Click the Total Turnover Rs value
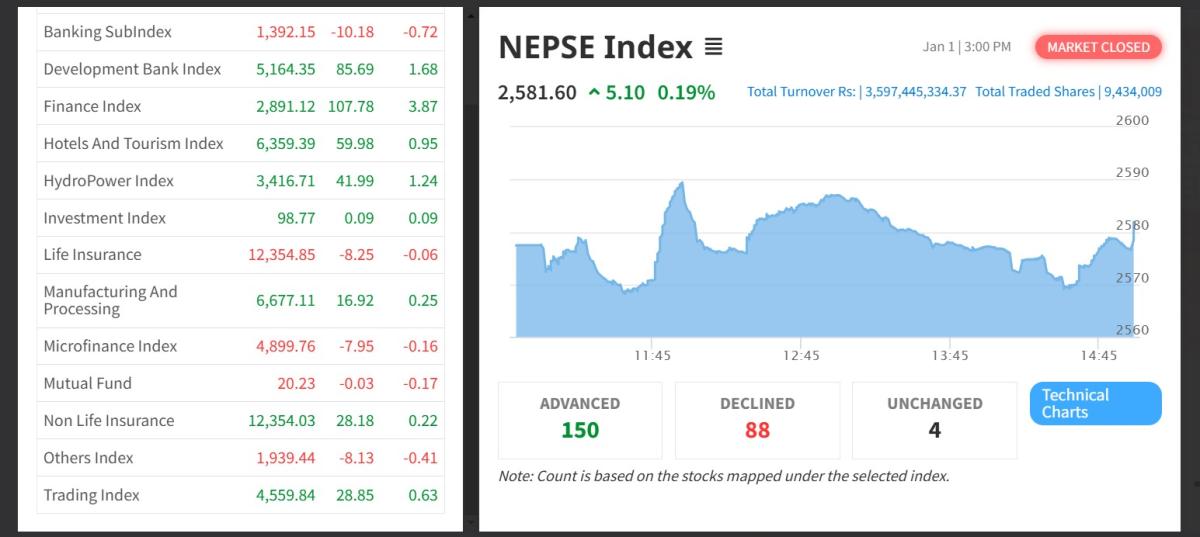1200x537 pixels. pos(915,92)
